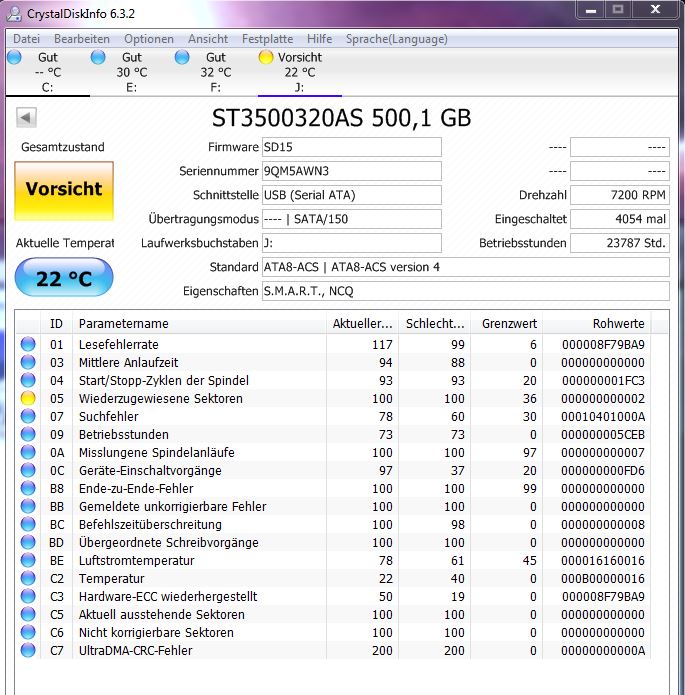Sort by the ID column header
The width and height of the screenshot is (685, 695).
click(x=56, y=324)
